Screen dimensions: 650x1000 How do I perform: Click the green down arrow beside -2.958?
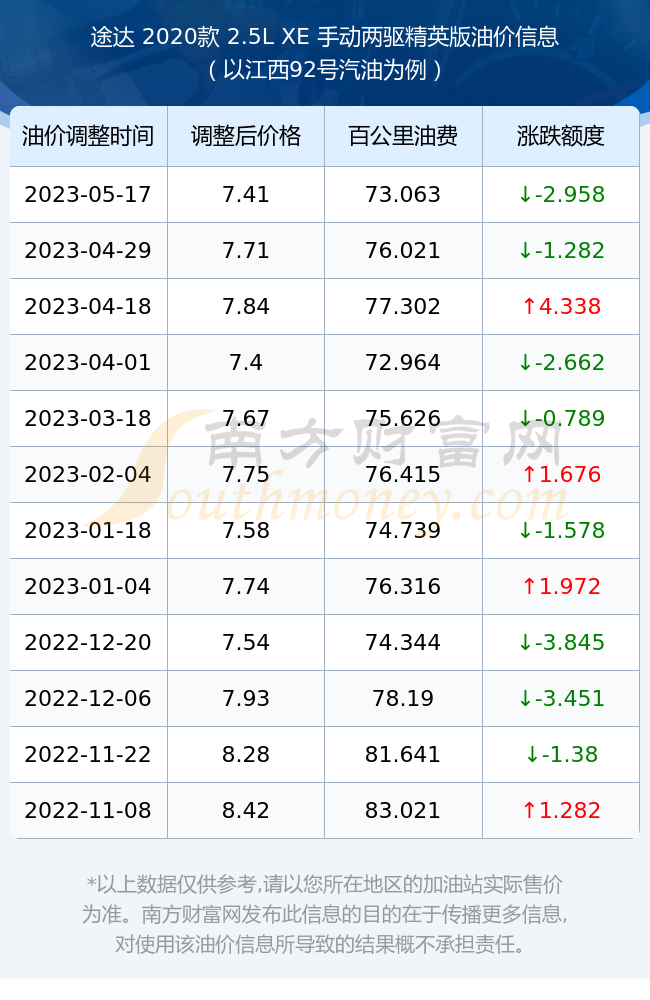[525, 195]
